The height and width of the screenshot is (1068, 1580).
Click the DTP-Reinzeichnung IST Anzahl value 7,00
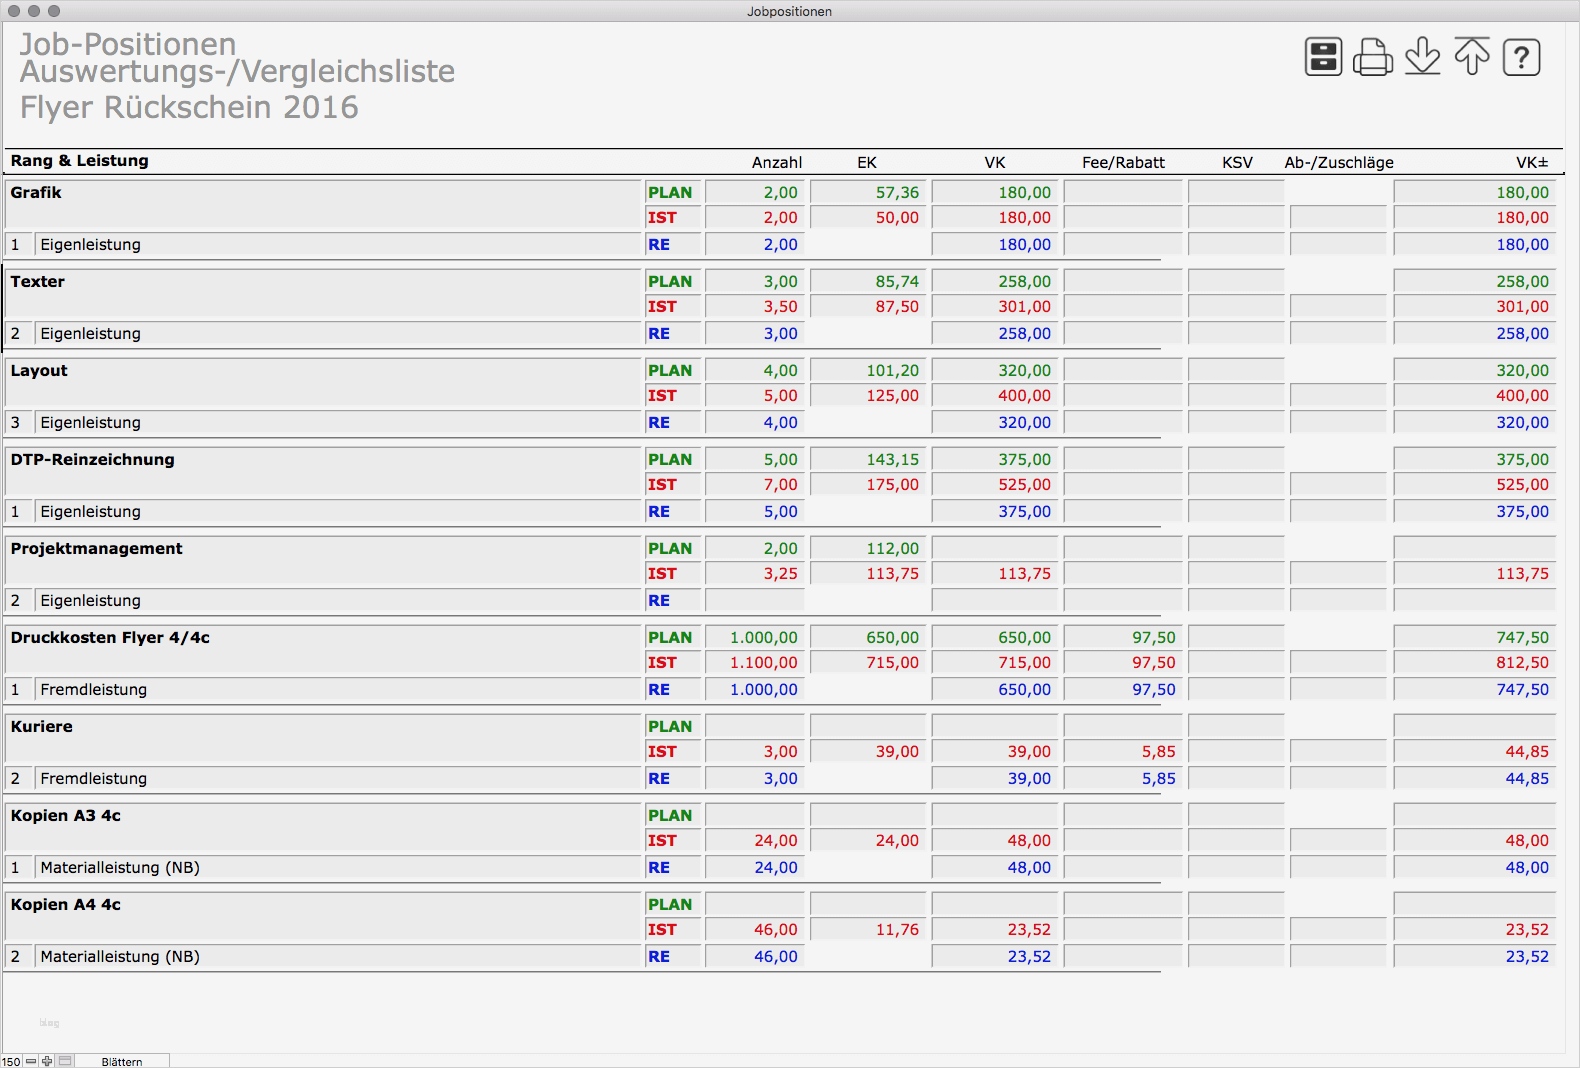point(755,484)
